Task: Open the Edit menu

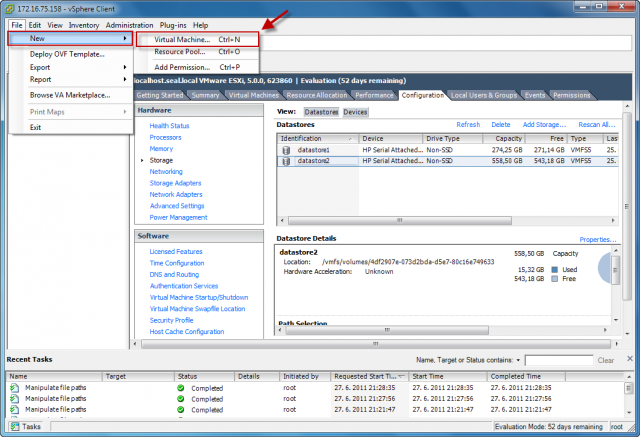Action: click(35, 25)
